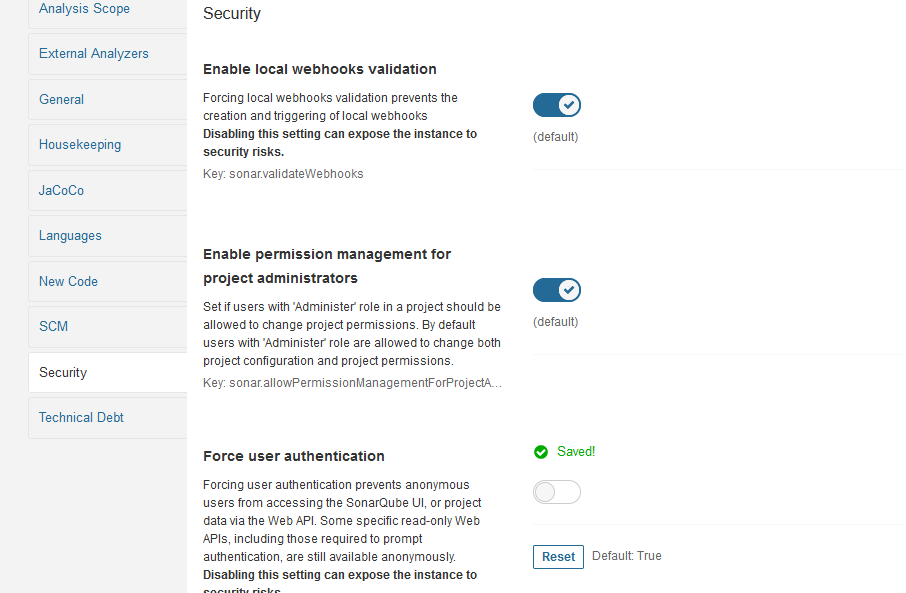Click the Security page heading

tap(232, 14)
